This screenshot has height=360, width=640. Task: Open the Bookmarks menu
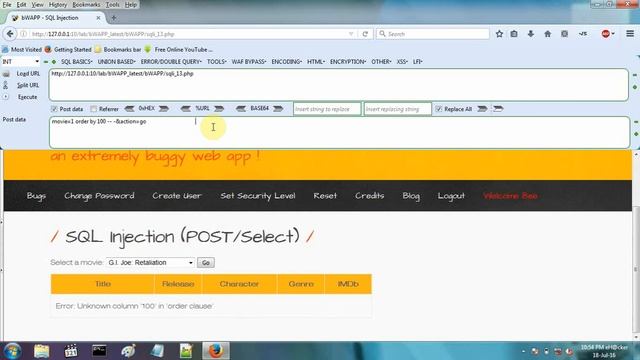click(86, 4)
